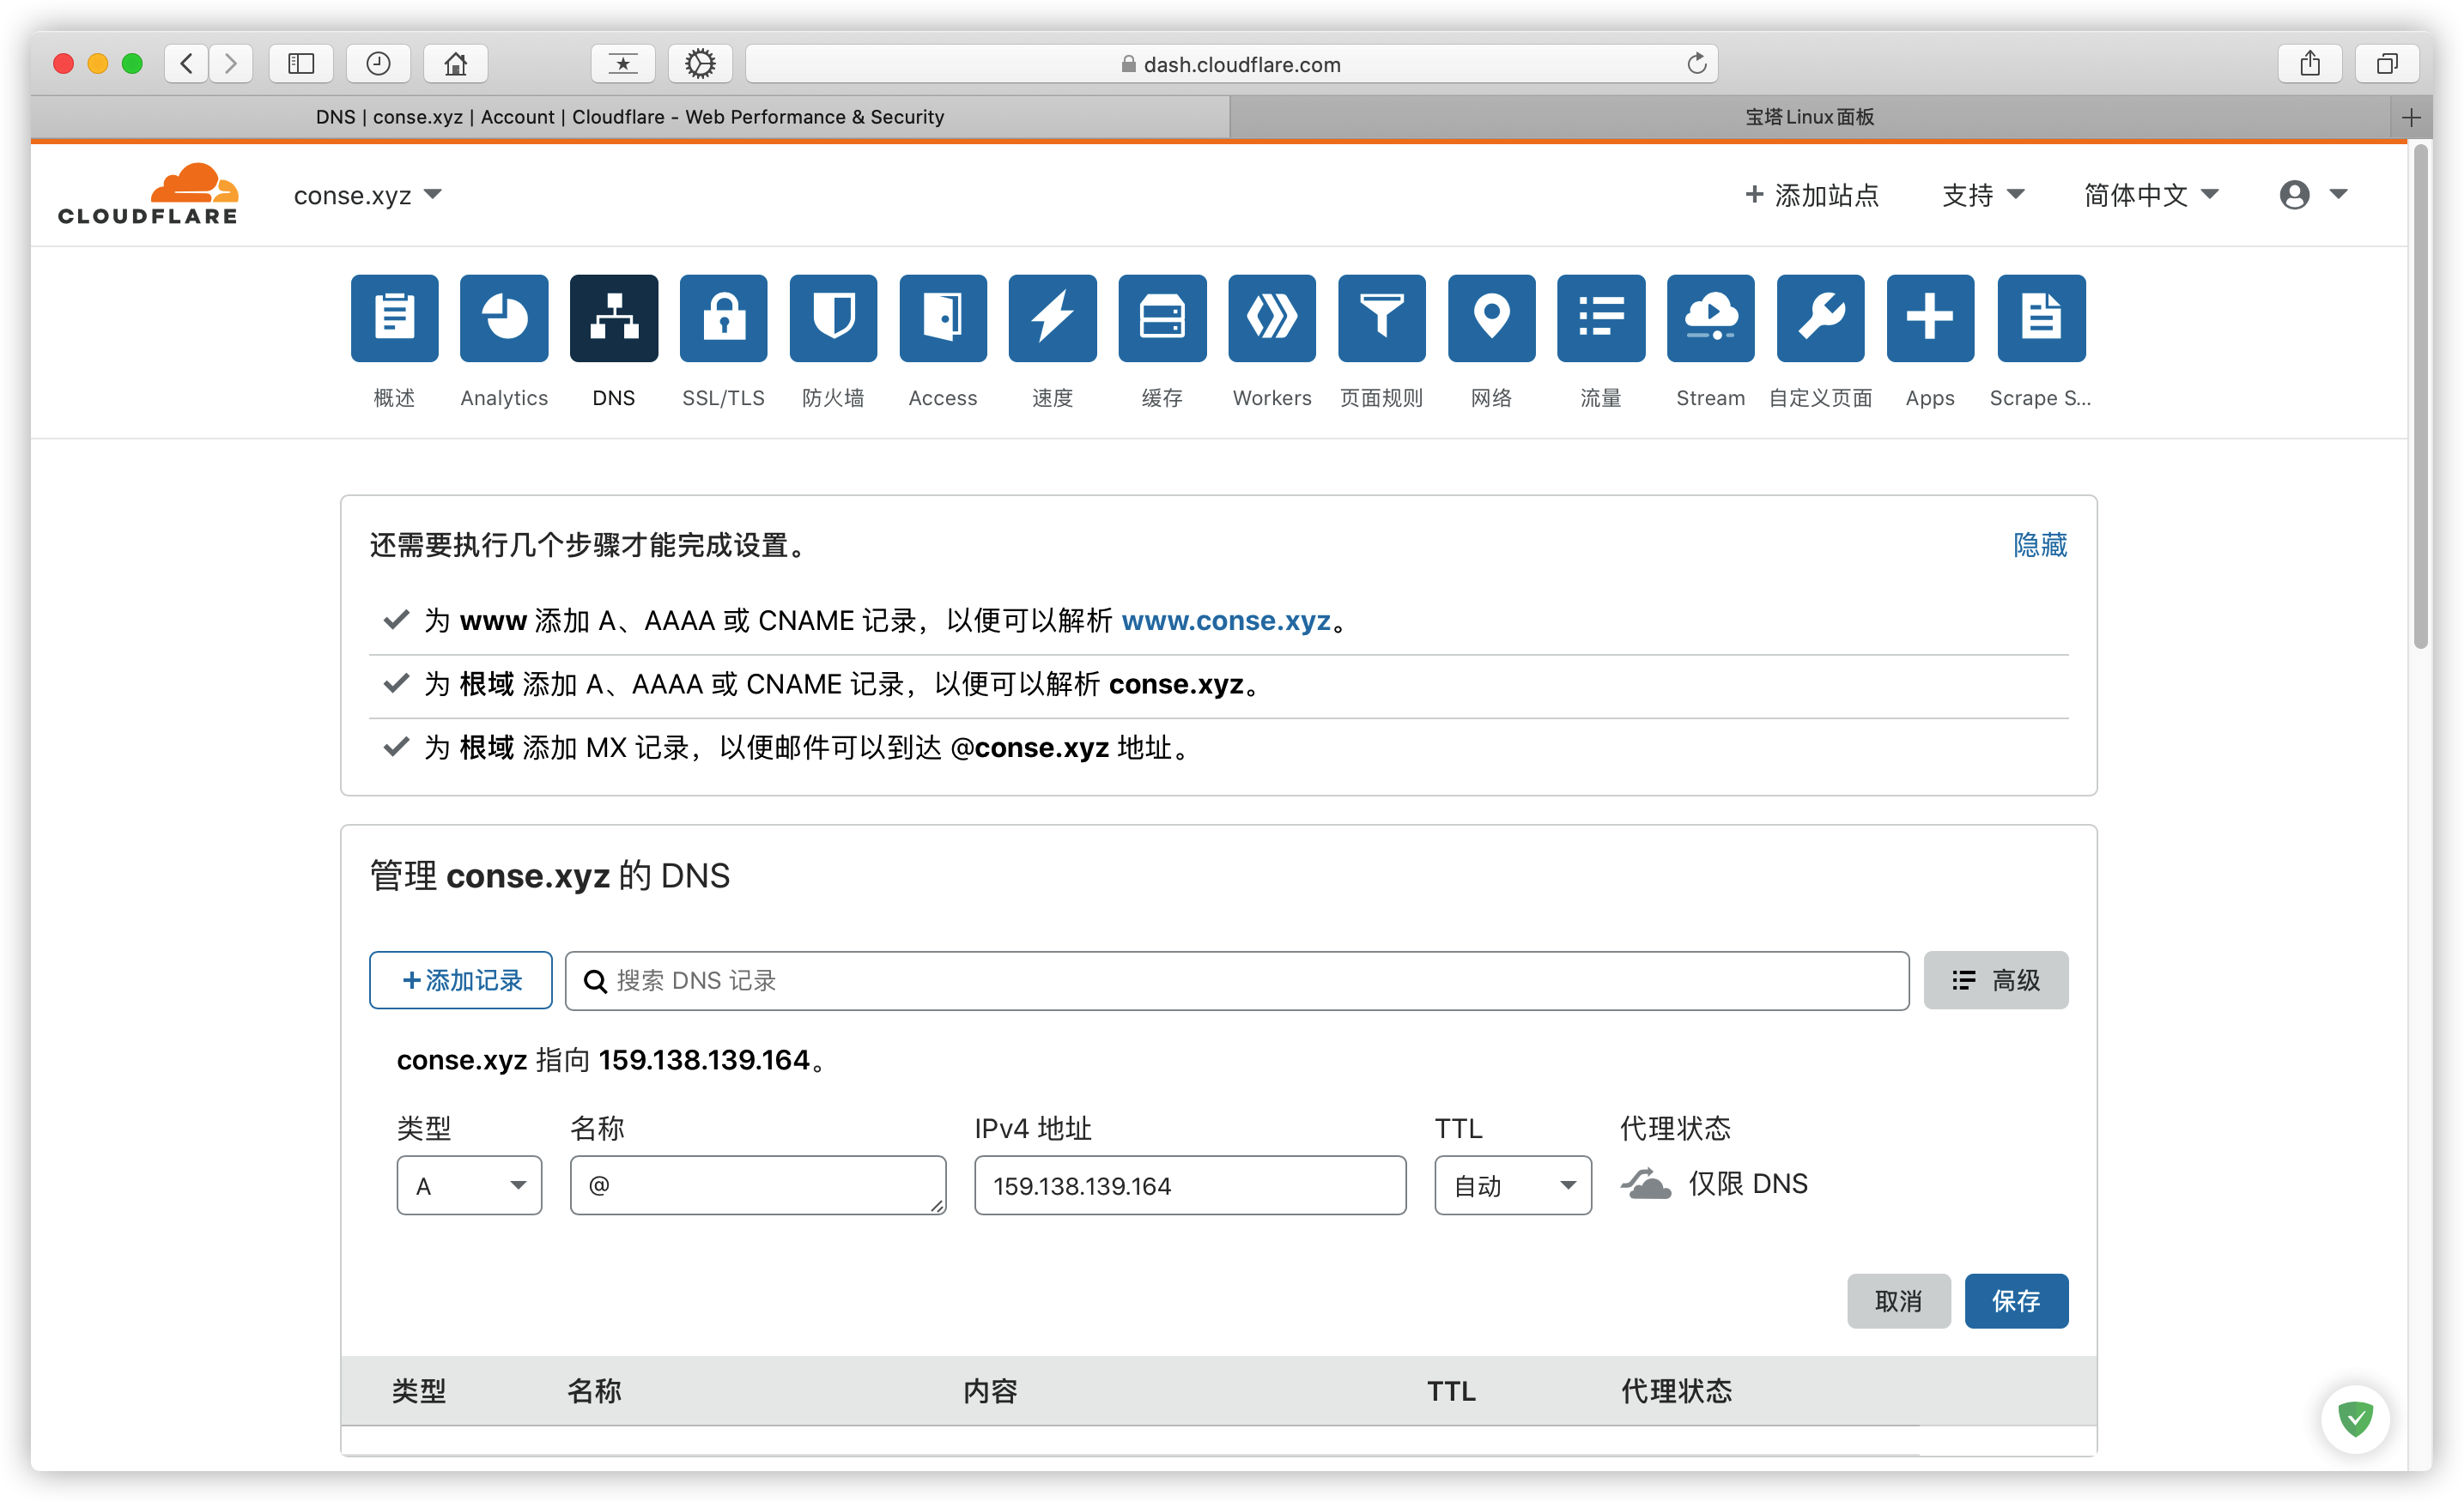The height and width of the screenshot is (1502, 2464).
Task: Click the gear extension toolbar button
Action: point(700,64)
